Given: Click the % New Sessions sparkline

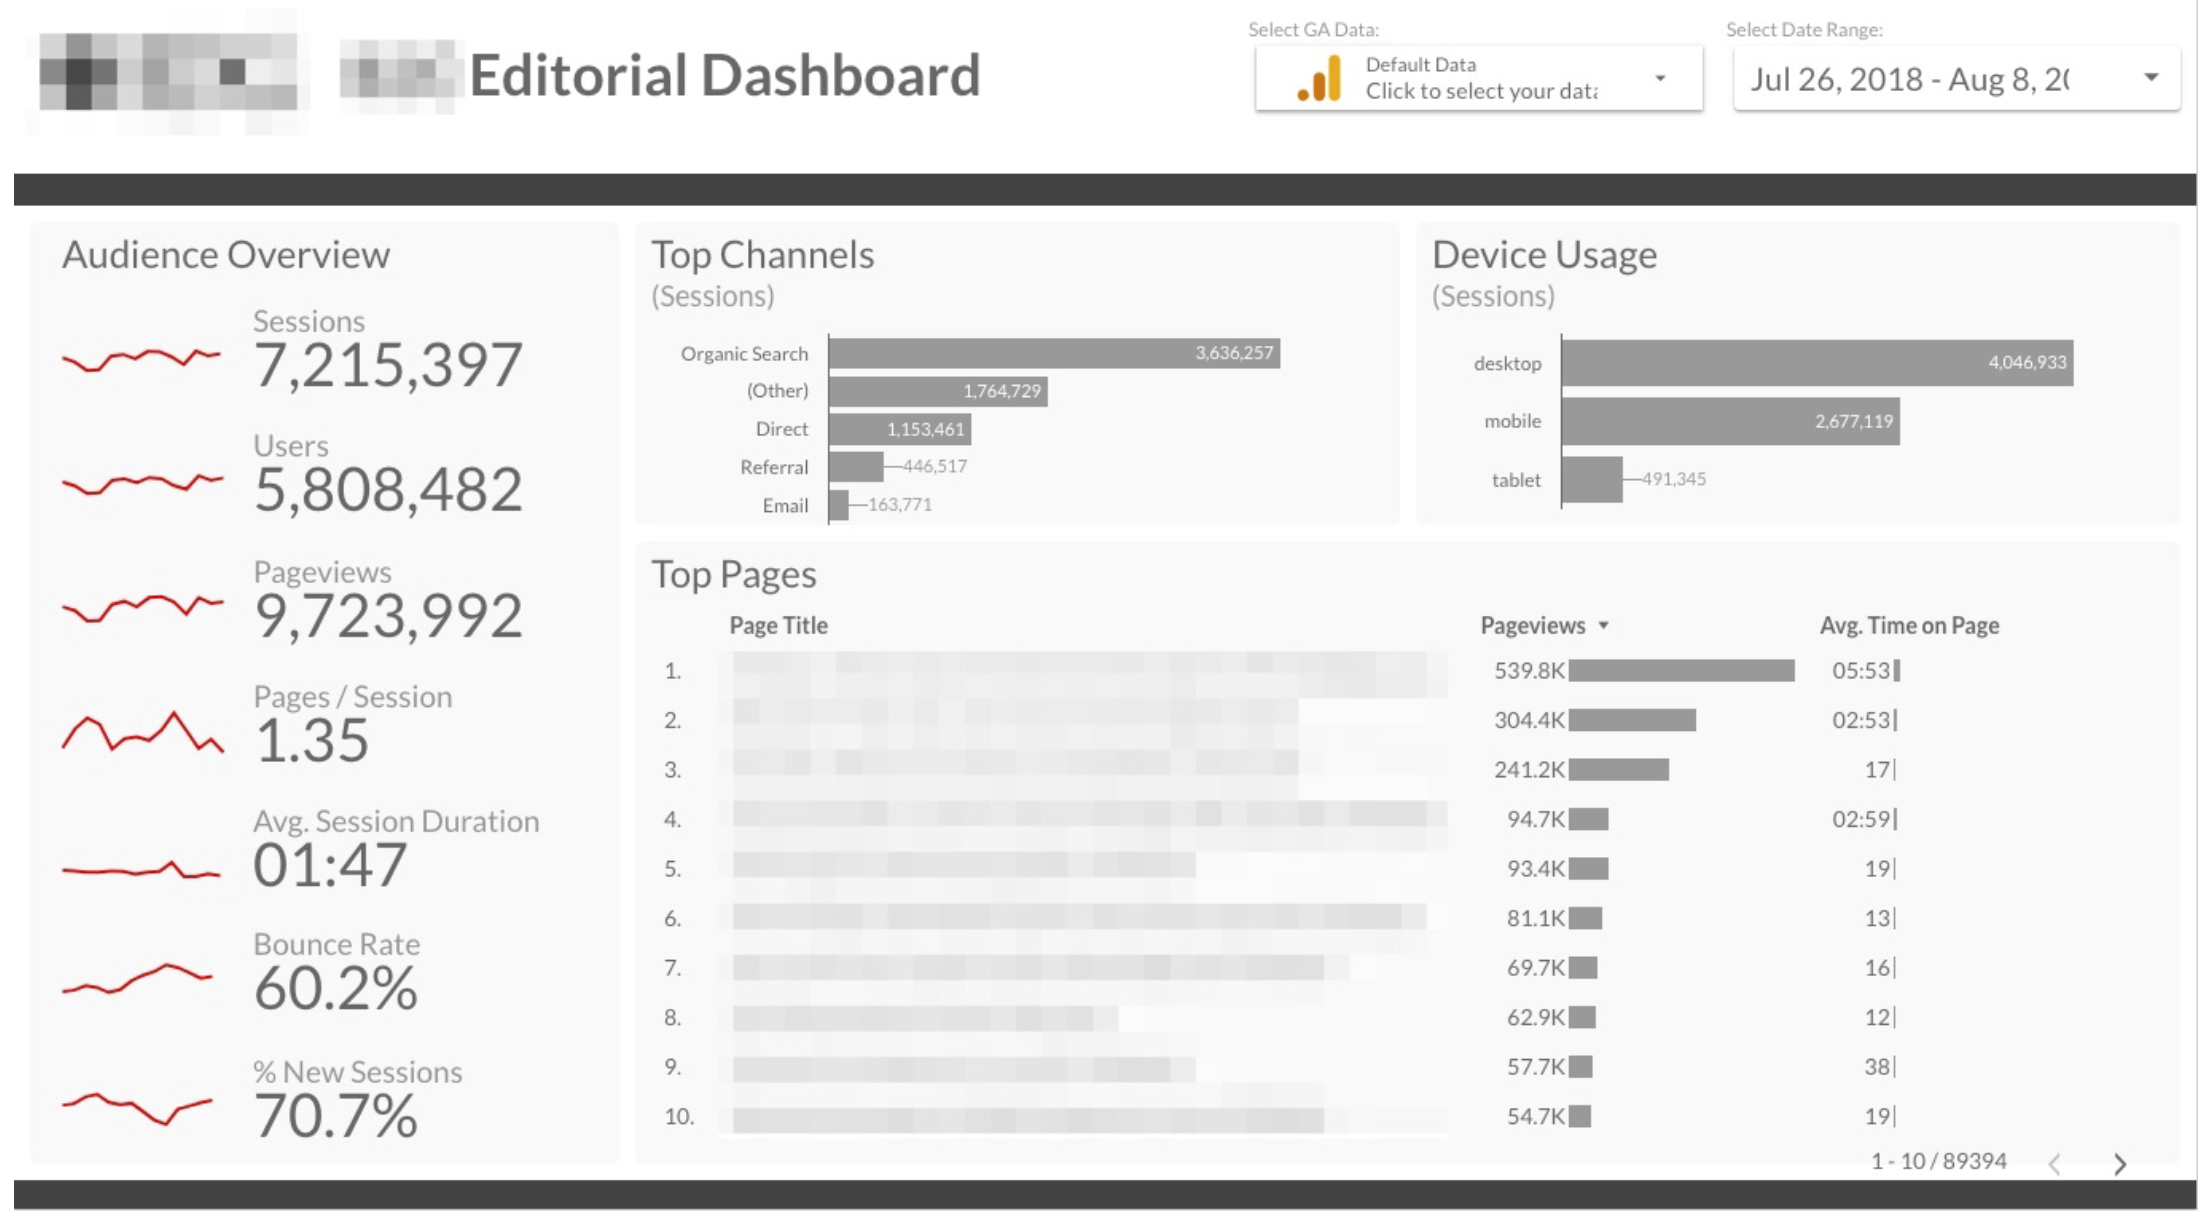Looking at the screenshot, I should pyautogui.click(x=138, y=1107).
